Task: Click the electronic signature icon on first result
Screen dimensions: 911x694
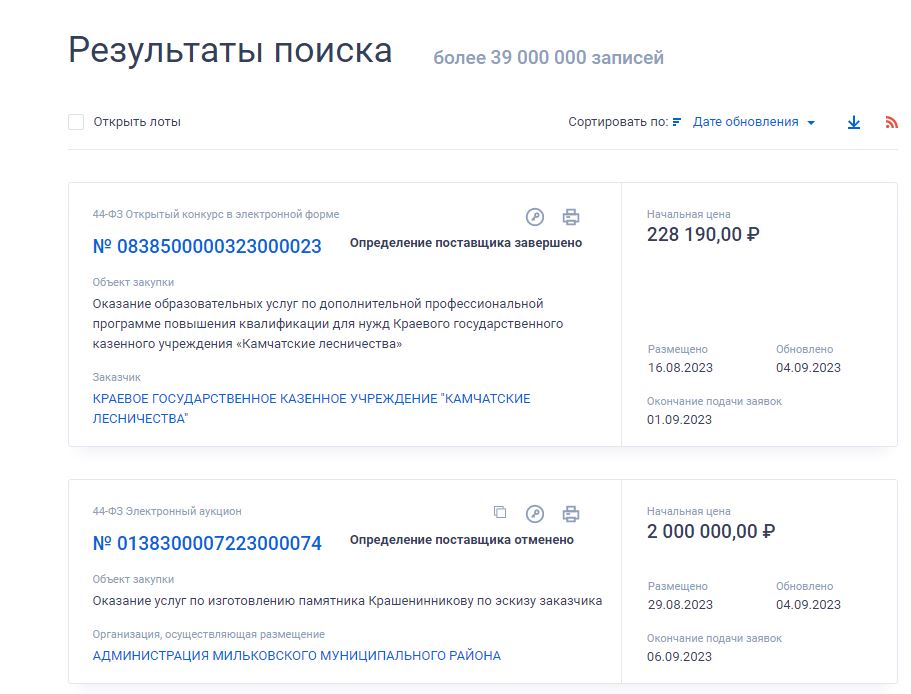Action: 537,215
